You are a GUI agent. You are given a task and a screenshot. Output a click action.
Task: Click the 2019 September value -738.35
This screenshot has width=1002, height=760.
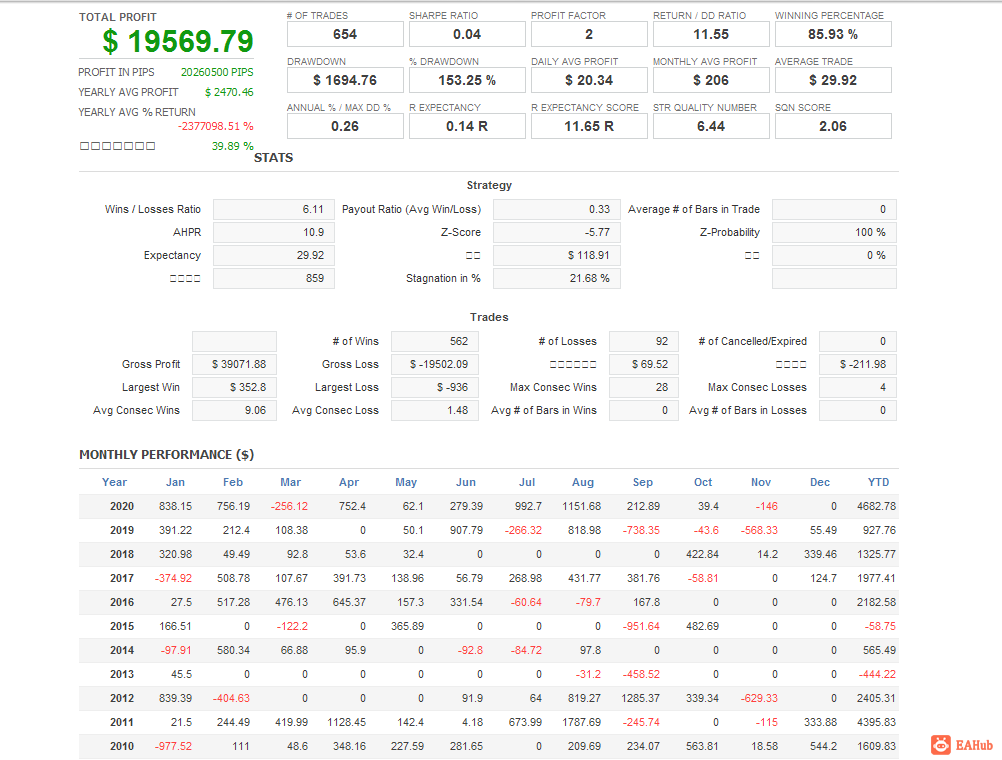click(641, 531)
